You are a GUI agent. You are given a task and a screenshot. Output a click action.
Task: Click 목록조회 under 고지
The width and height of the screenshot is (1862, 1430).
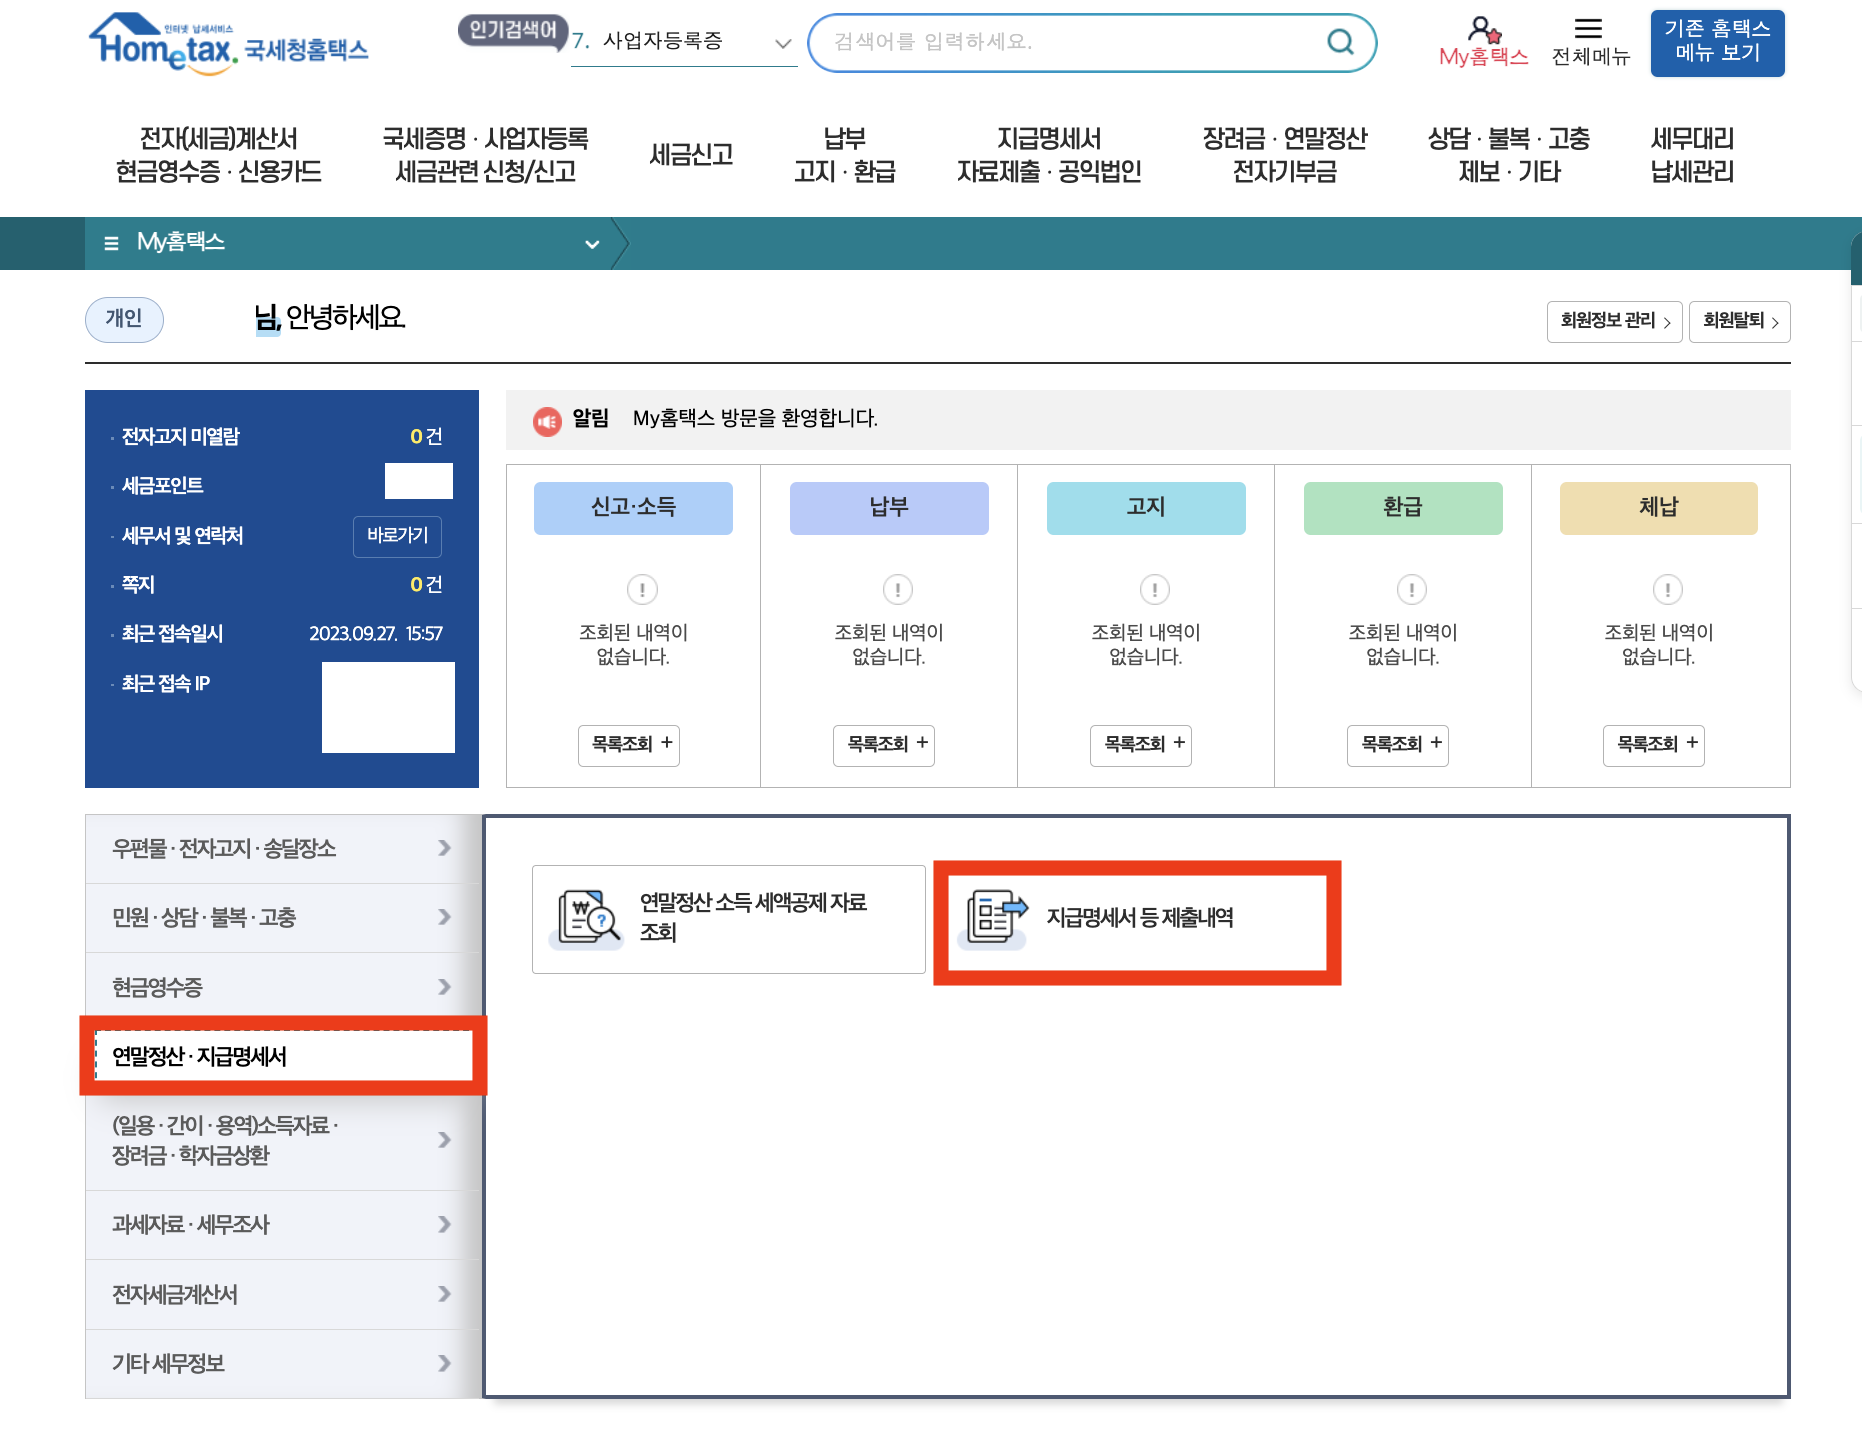1141,745
